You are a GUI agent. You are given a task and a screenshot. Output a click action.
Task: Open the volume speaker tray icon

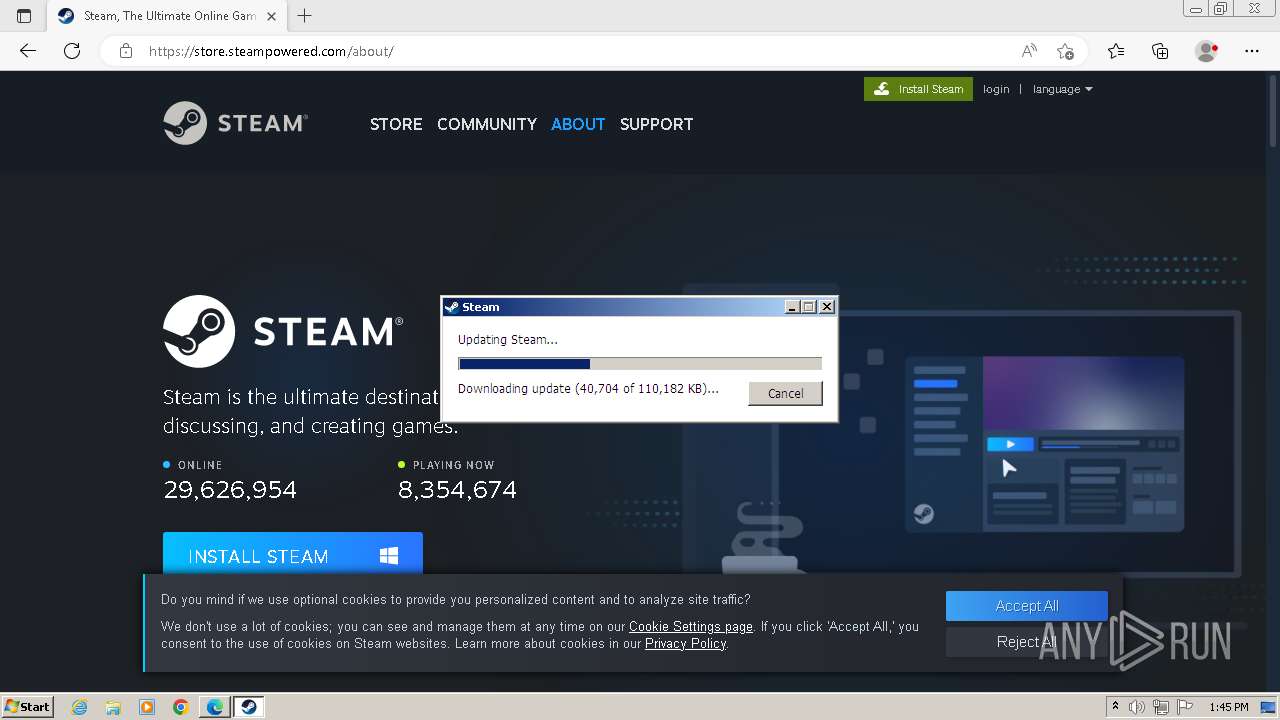tap(1137, 707)
